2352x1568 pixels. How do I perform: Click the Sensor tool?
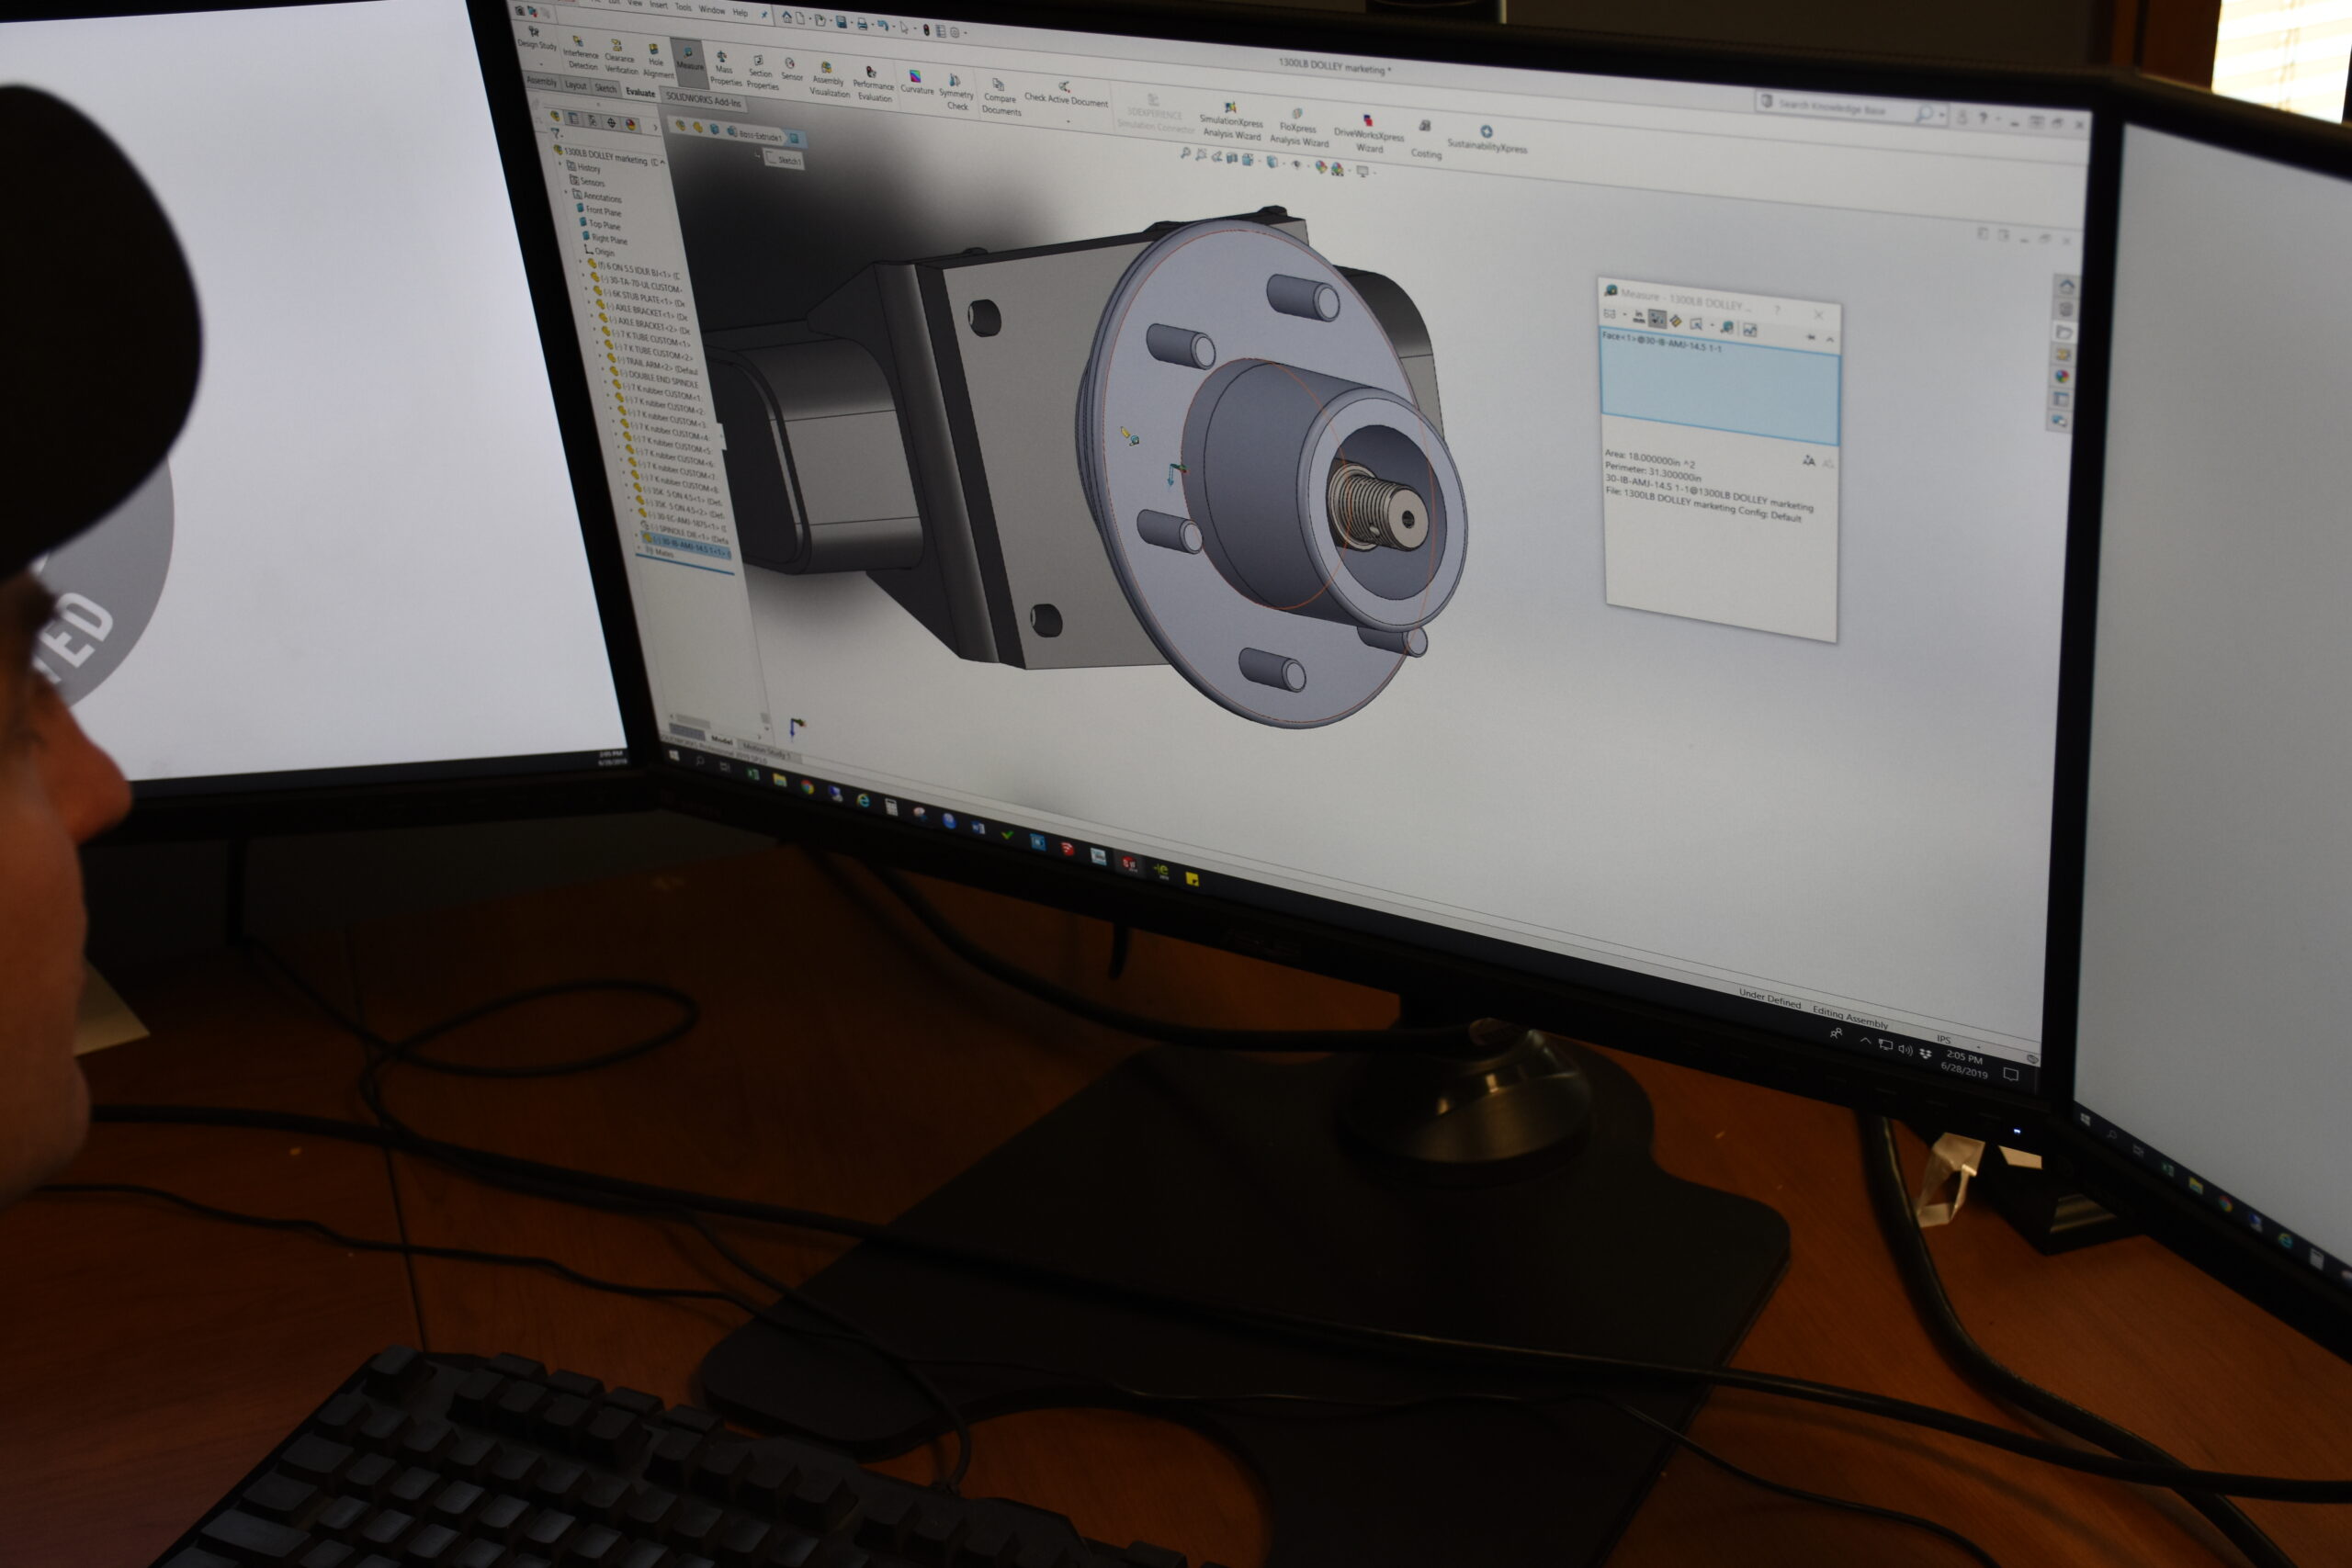[x=791, y=69]
